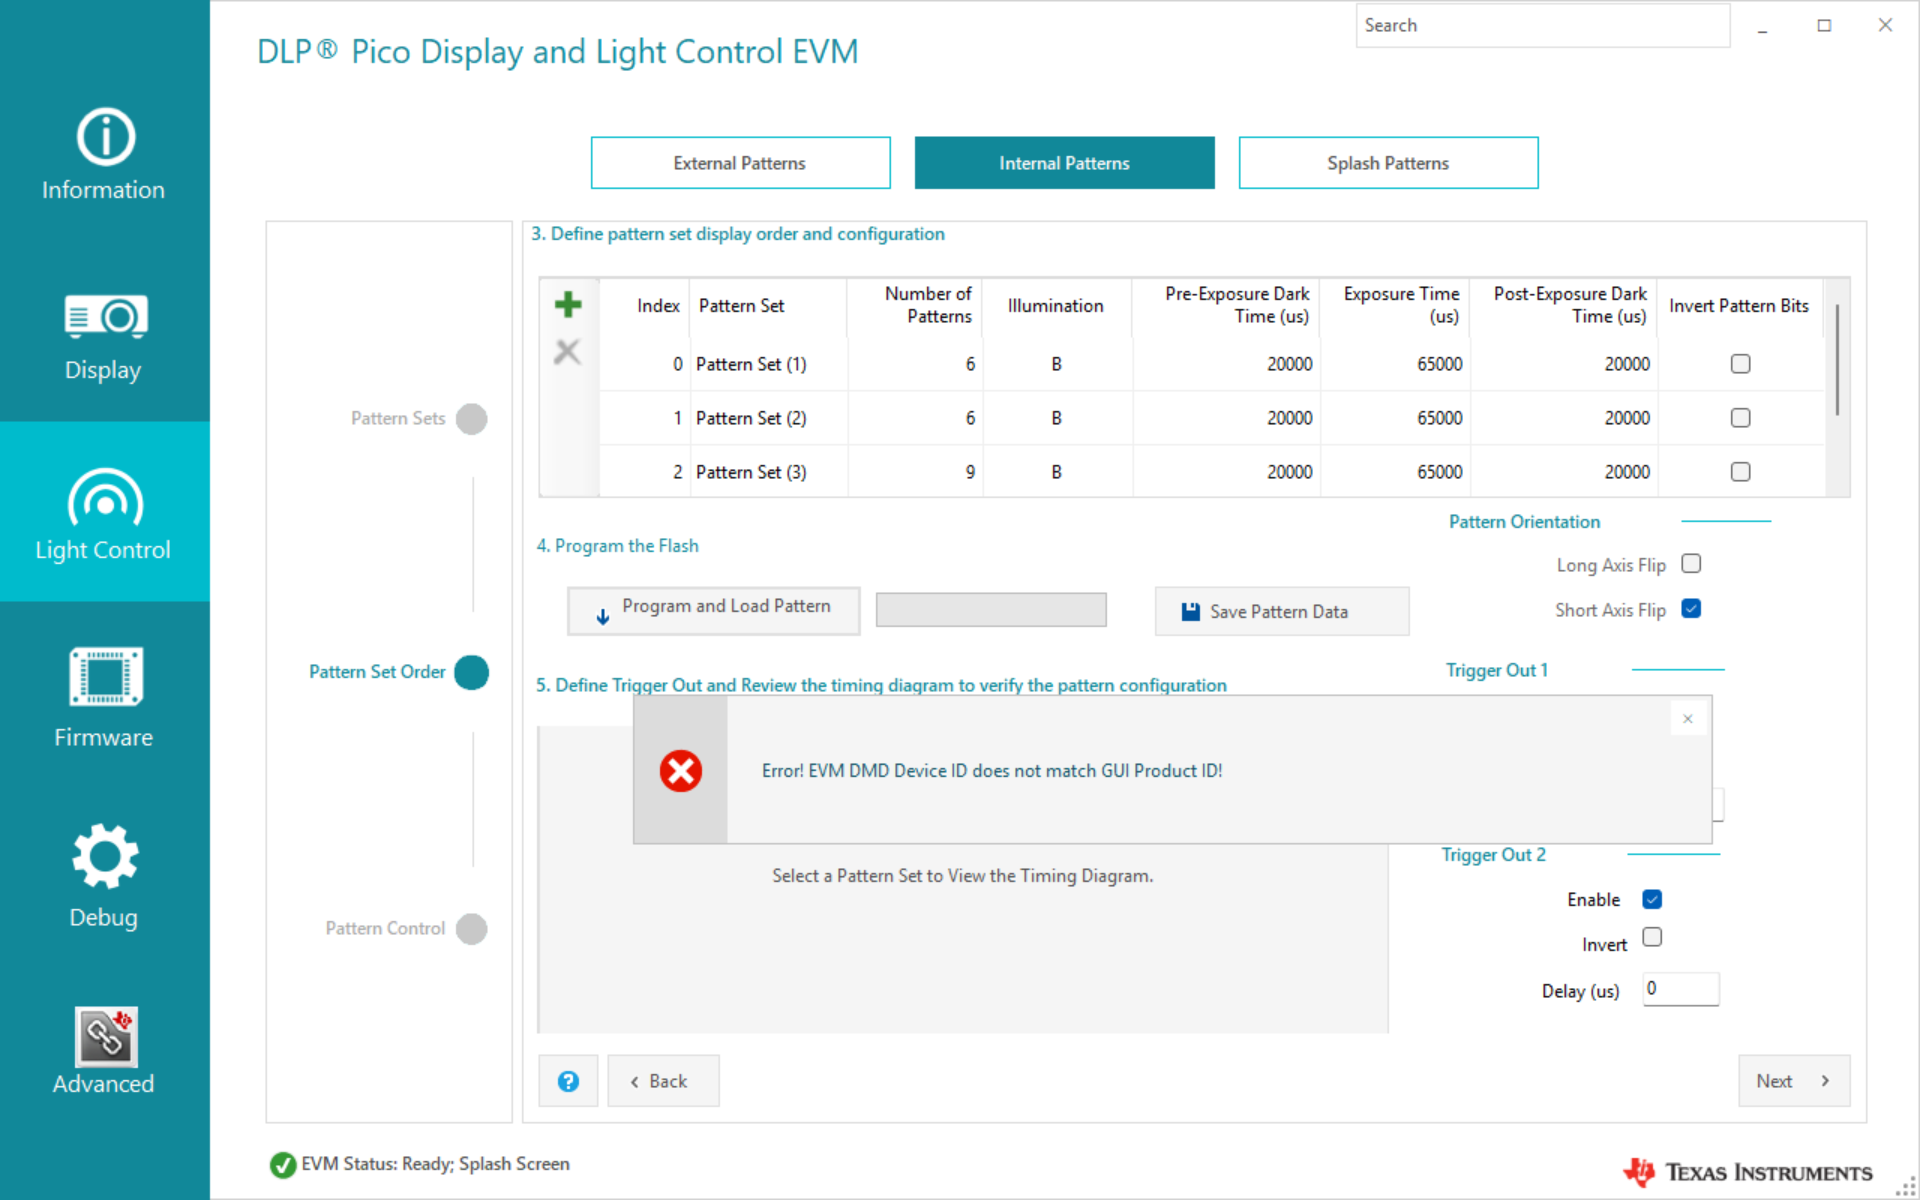Viewport: 1920px width, 1200px height.
Task: Select Pattern Set (1) row name
Action: [x=751, y=364]
